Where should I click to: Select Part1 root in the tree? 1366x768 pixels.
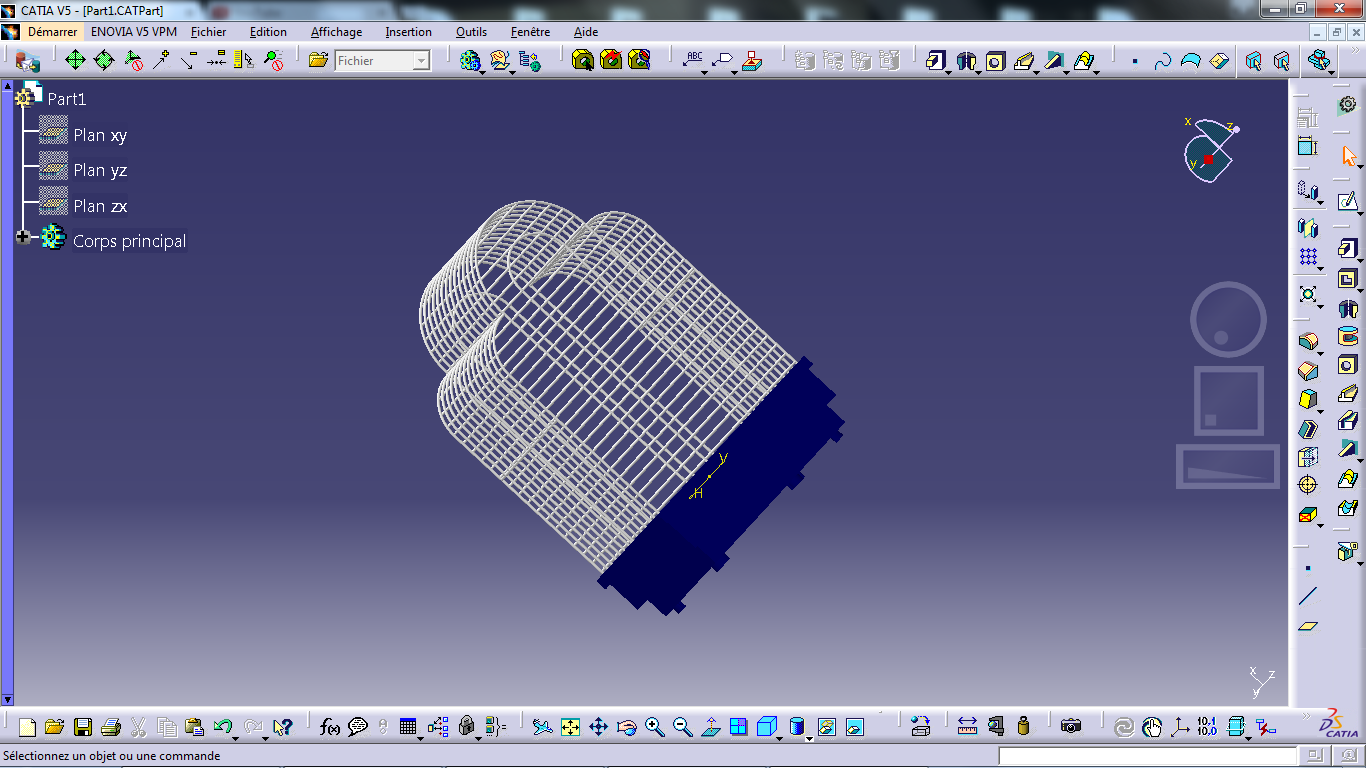(66, 99)
